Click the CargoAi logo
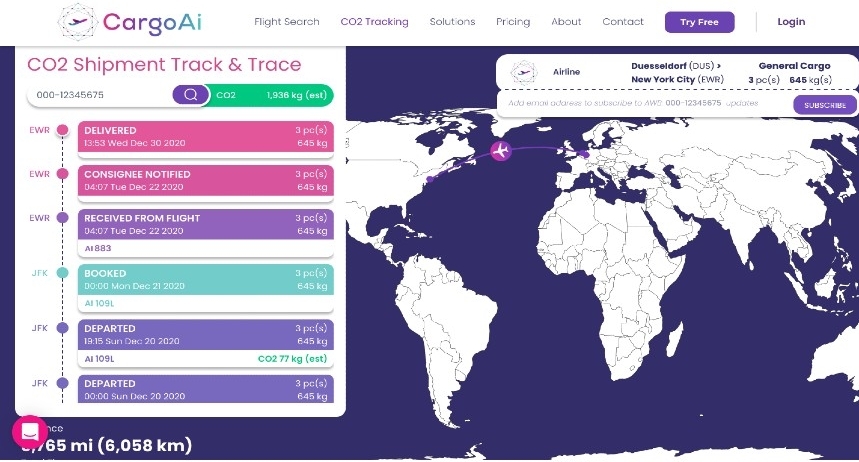The height and width of the screenshot is (462, 859). tap(130, 22)
